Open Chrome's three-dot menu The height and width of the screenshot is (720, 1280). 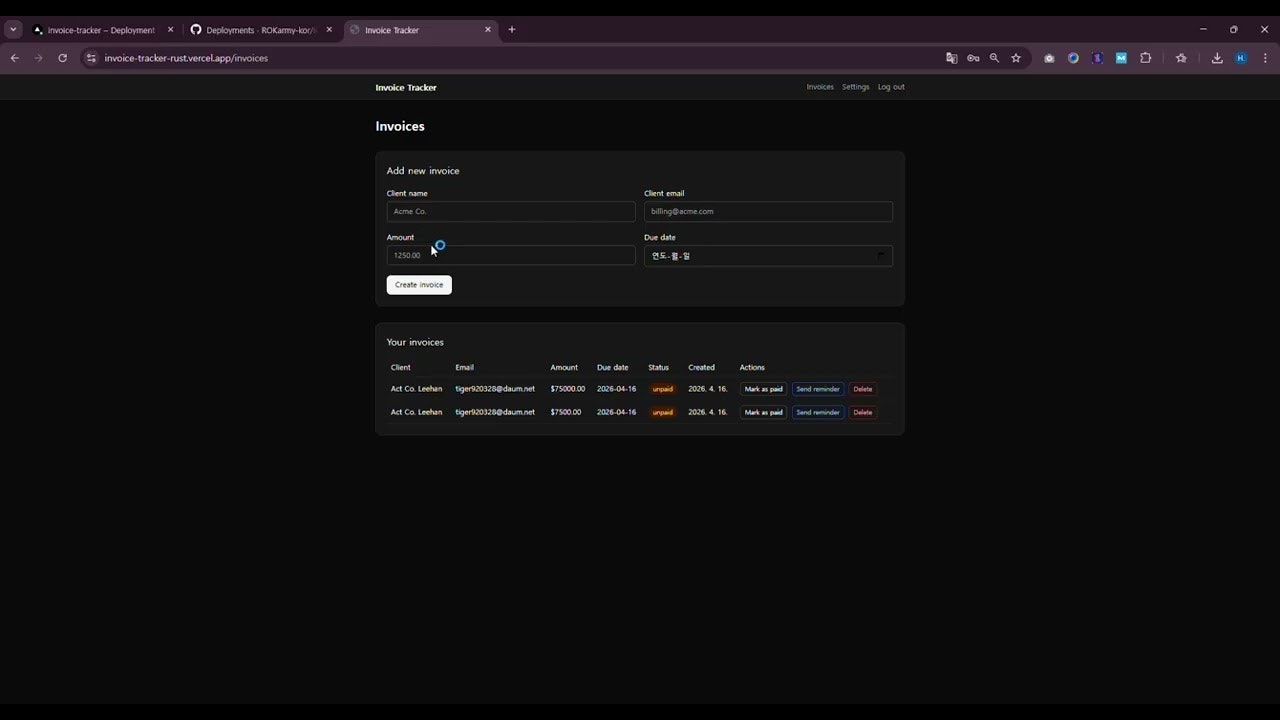coord(1265,58)
